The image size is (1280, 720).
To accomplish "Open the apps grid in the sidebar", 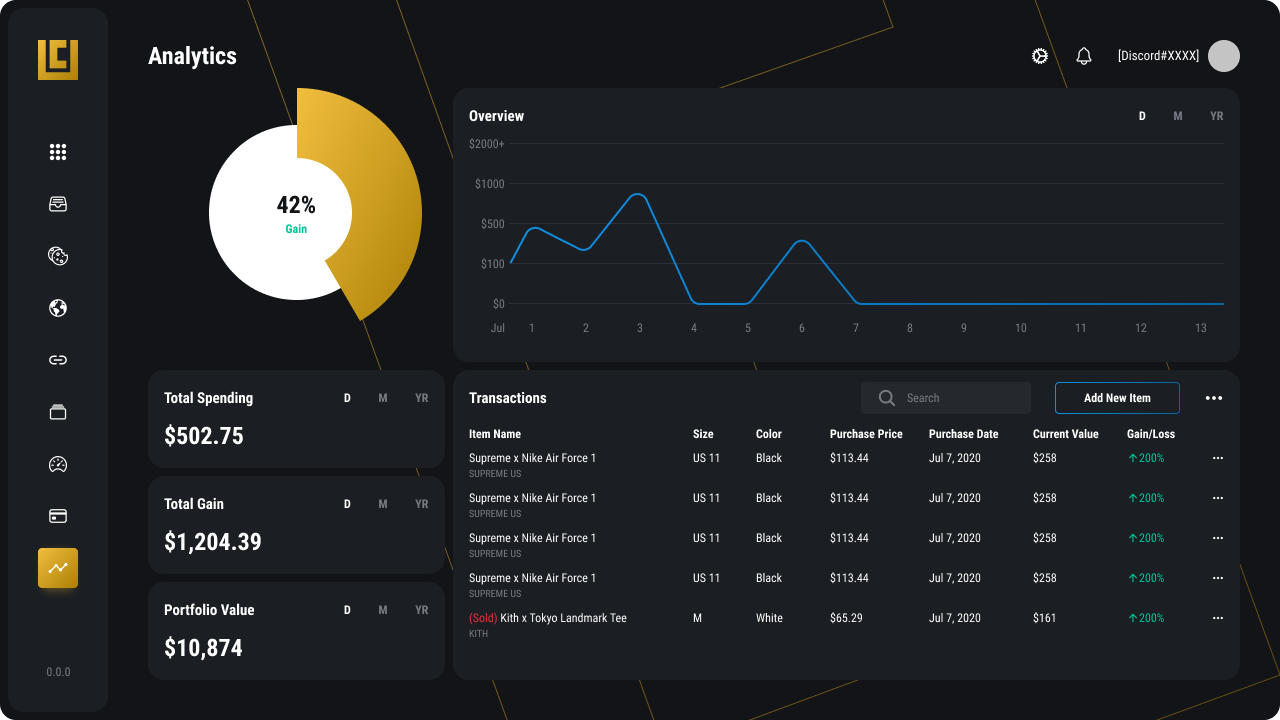I will [x=58, y=152].
